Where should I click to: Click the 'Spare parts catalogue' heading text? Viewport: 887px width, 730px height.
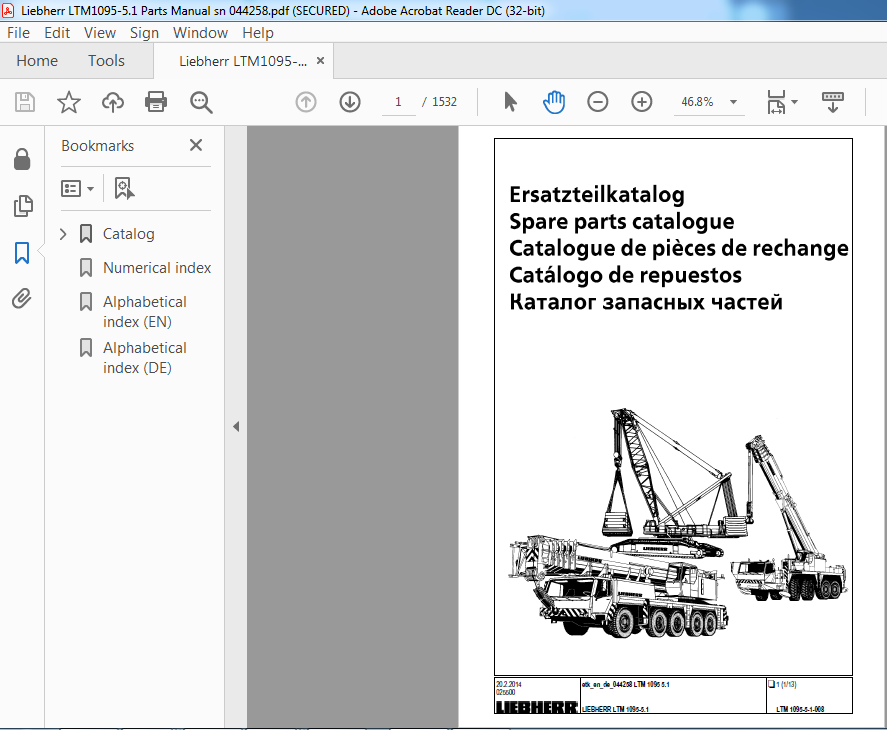click(x=622, y=222)
